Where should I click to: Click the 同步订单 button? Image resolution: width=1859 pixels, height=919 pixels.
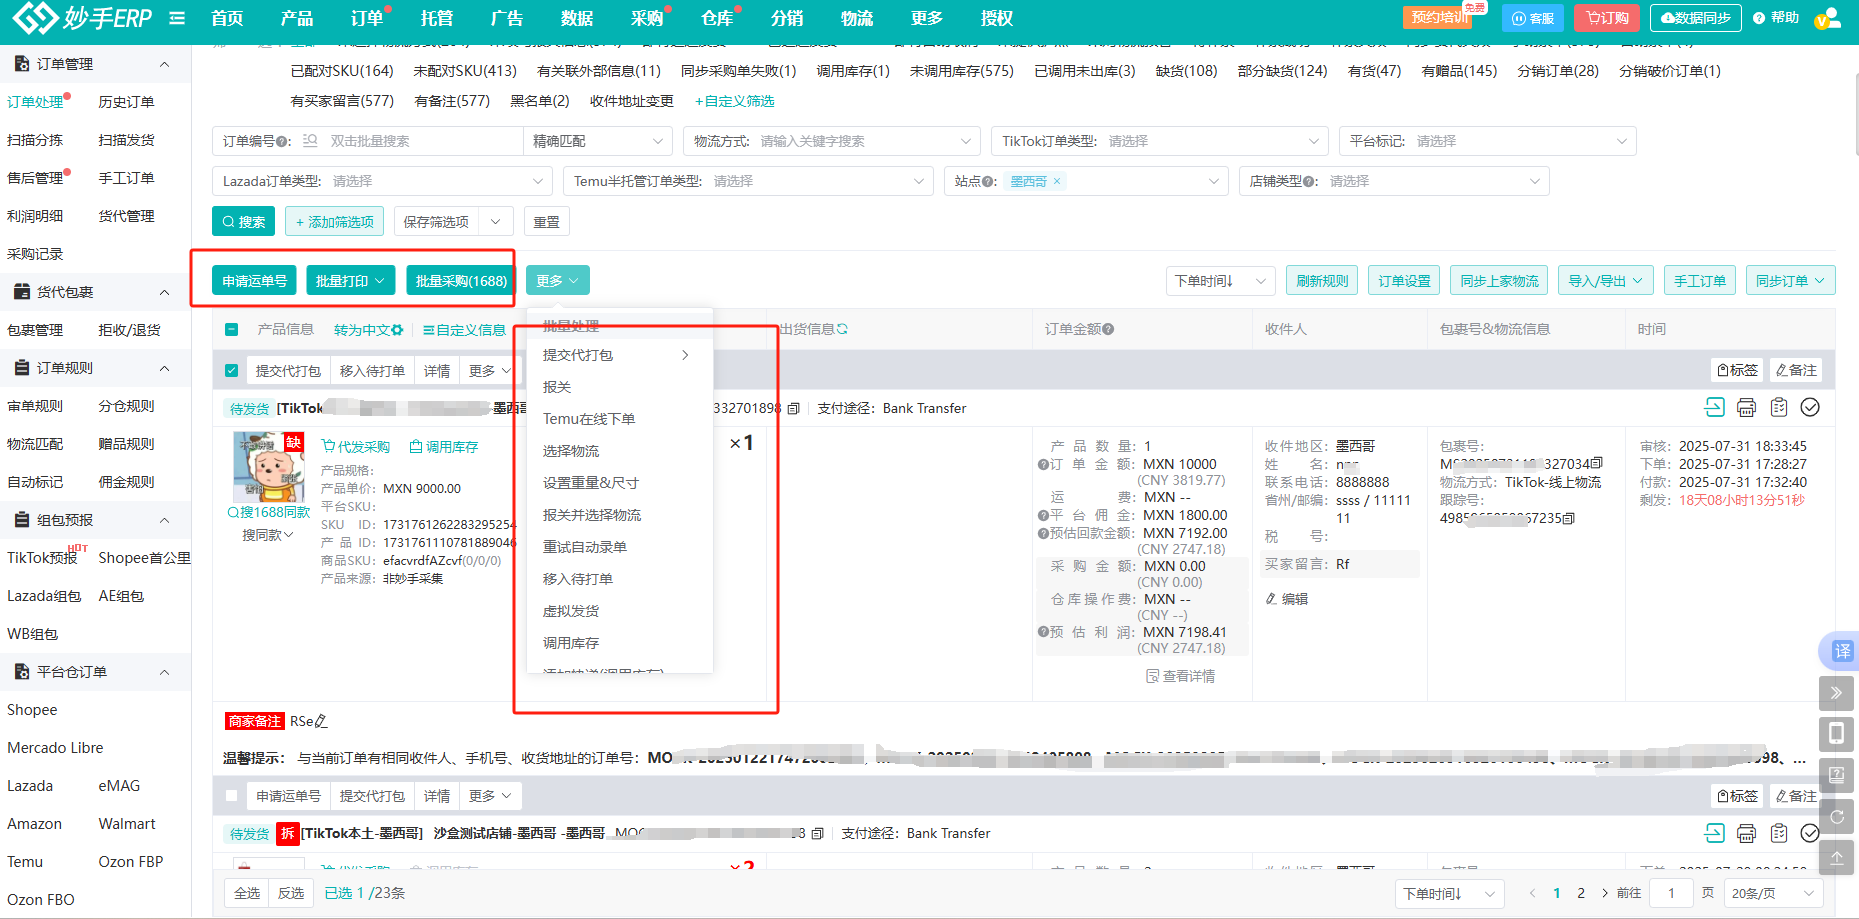click(1790, 281)
